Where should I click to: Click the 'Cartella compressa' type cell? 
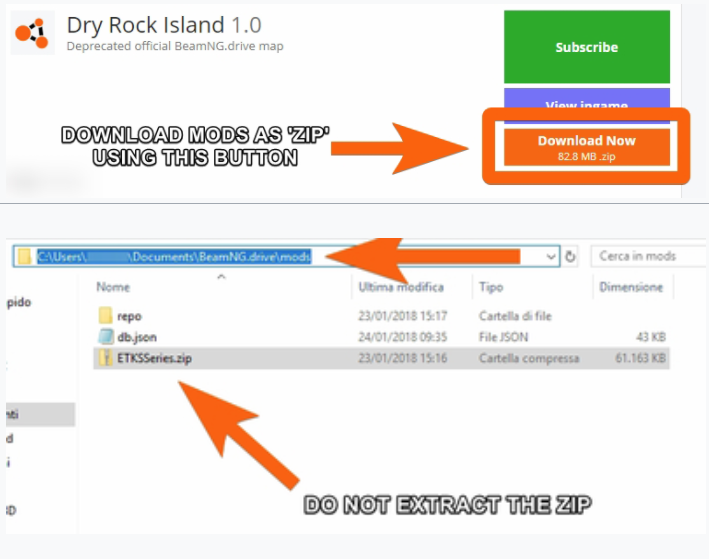pos(529,358)
